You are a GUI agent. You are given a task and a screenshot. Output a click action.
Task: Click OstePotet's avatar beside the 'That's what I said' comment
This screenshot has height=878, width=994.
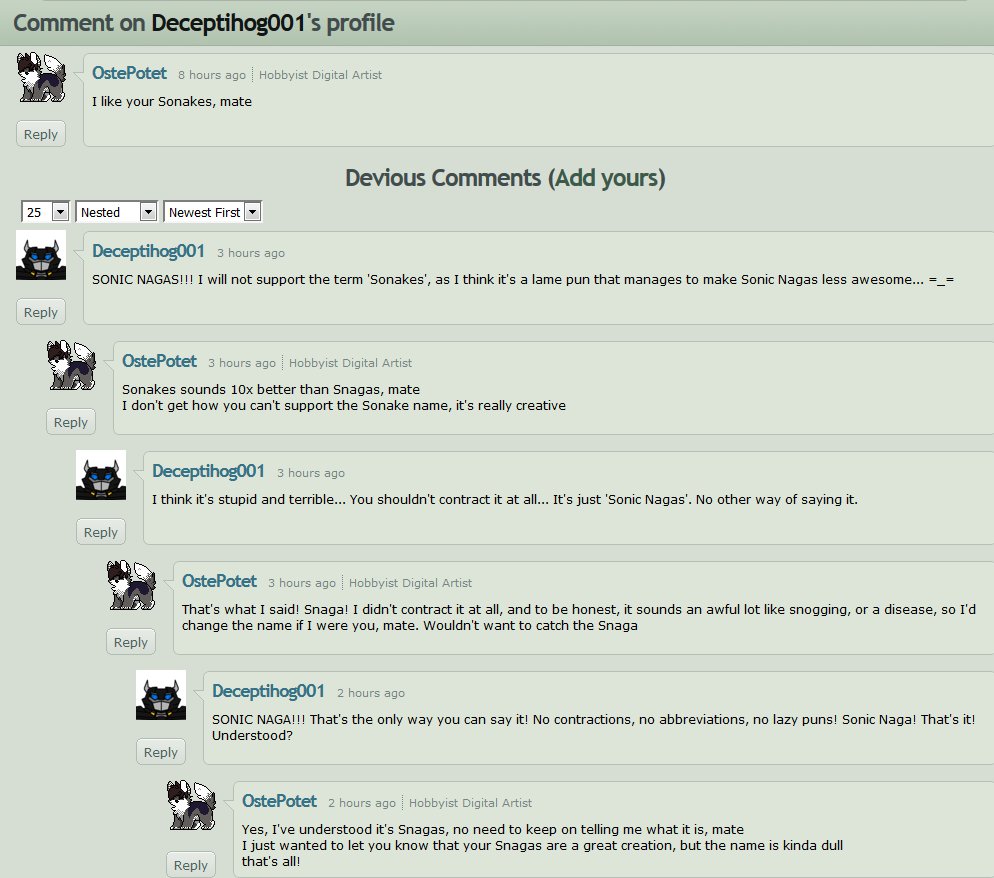[x=131, y=585]
